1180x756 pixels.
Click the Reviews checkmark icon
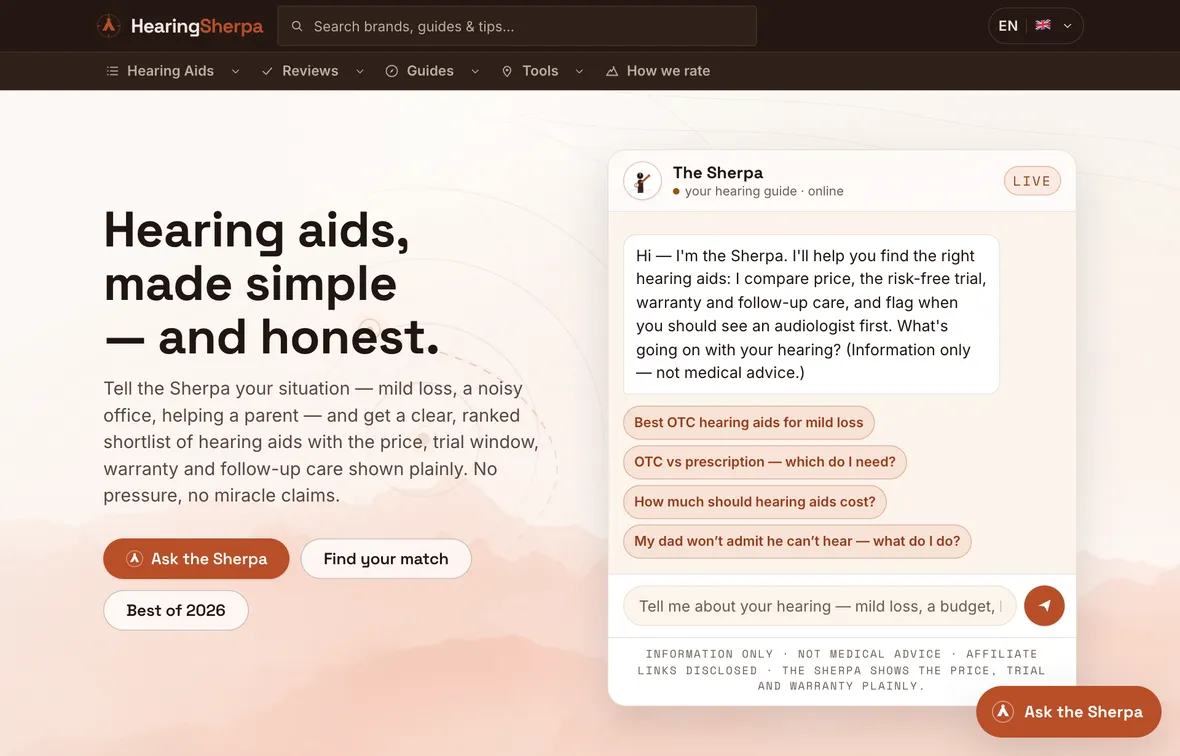[x=267, y=71]
